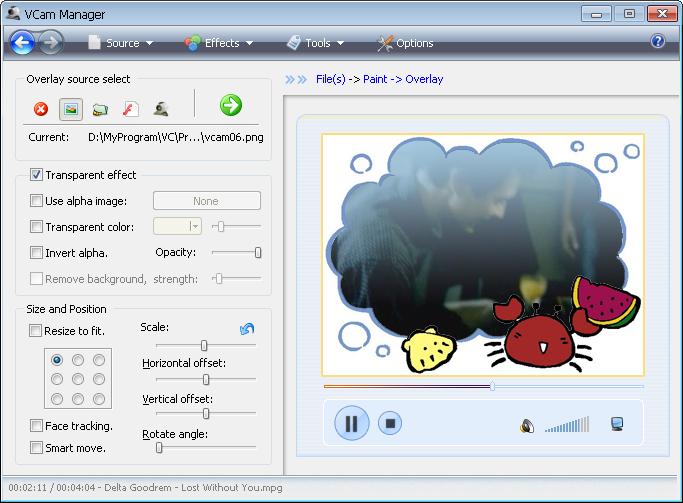Enable the Face tracking checkbox
Viewport: 683px width, 503px height.
coord(37,426)
